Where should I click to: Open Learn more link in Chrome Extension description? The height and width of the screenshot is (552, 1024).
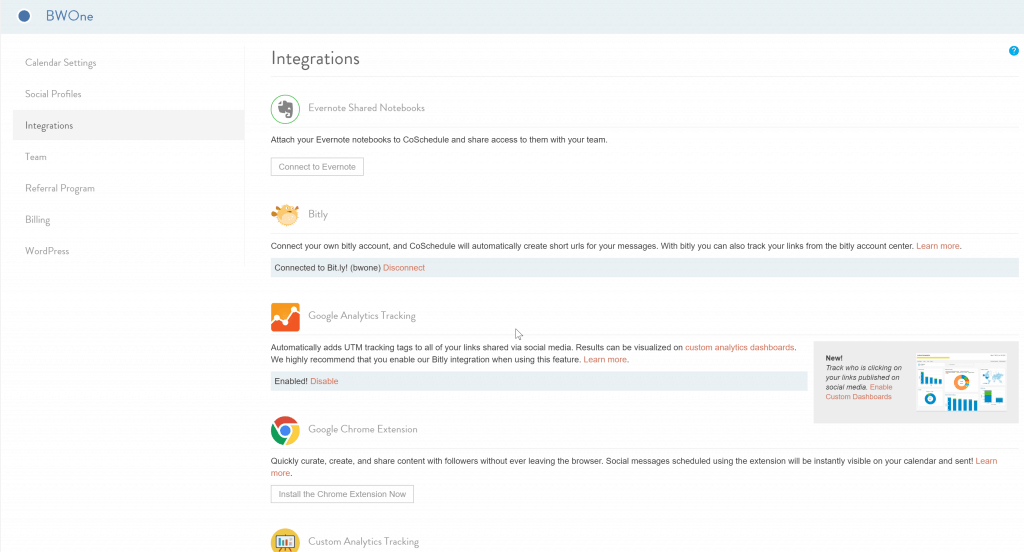[x=985, y=461]
